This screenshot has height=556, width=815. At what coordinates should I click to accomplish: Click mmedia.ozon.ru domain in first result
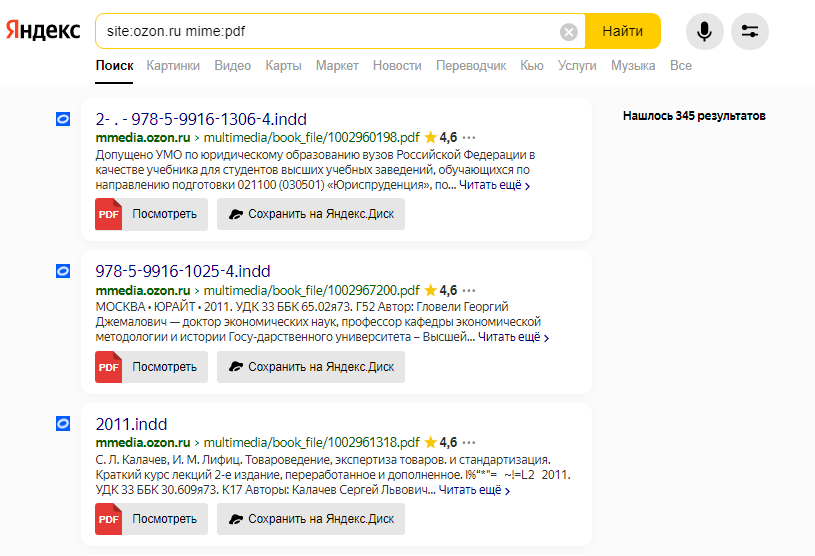pyautogui.click(x=143, y=138)
